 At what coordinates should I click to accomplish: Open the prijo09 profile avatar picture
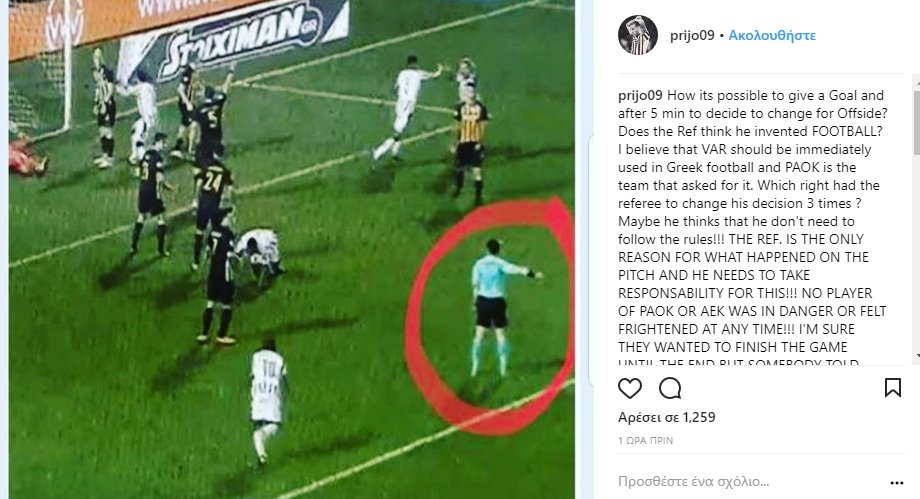pos(638,35)
